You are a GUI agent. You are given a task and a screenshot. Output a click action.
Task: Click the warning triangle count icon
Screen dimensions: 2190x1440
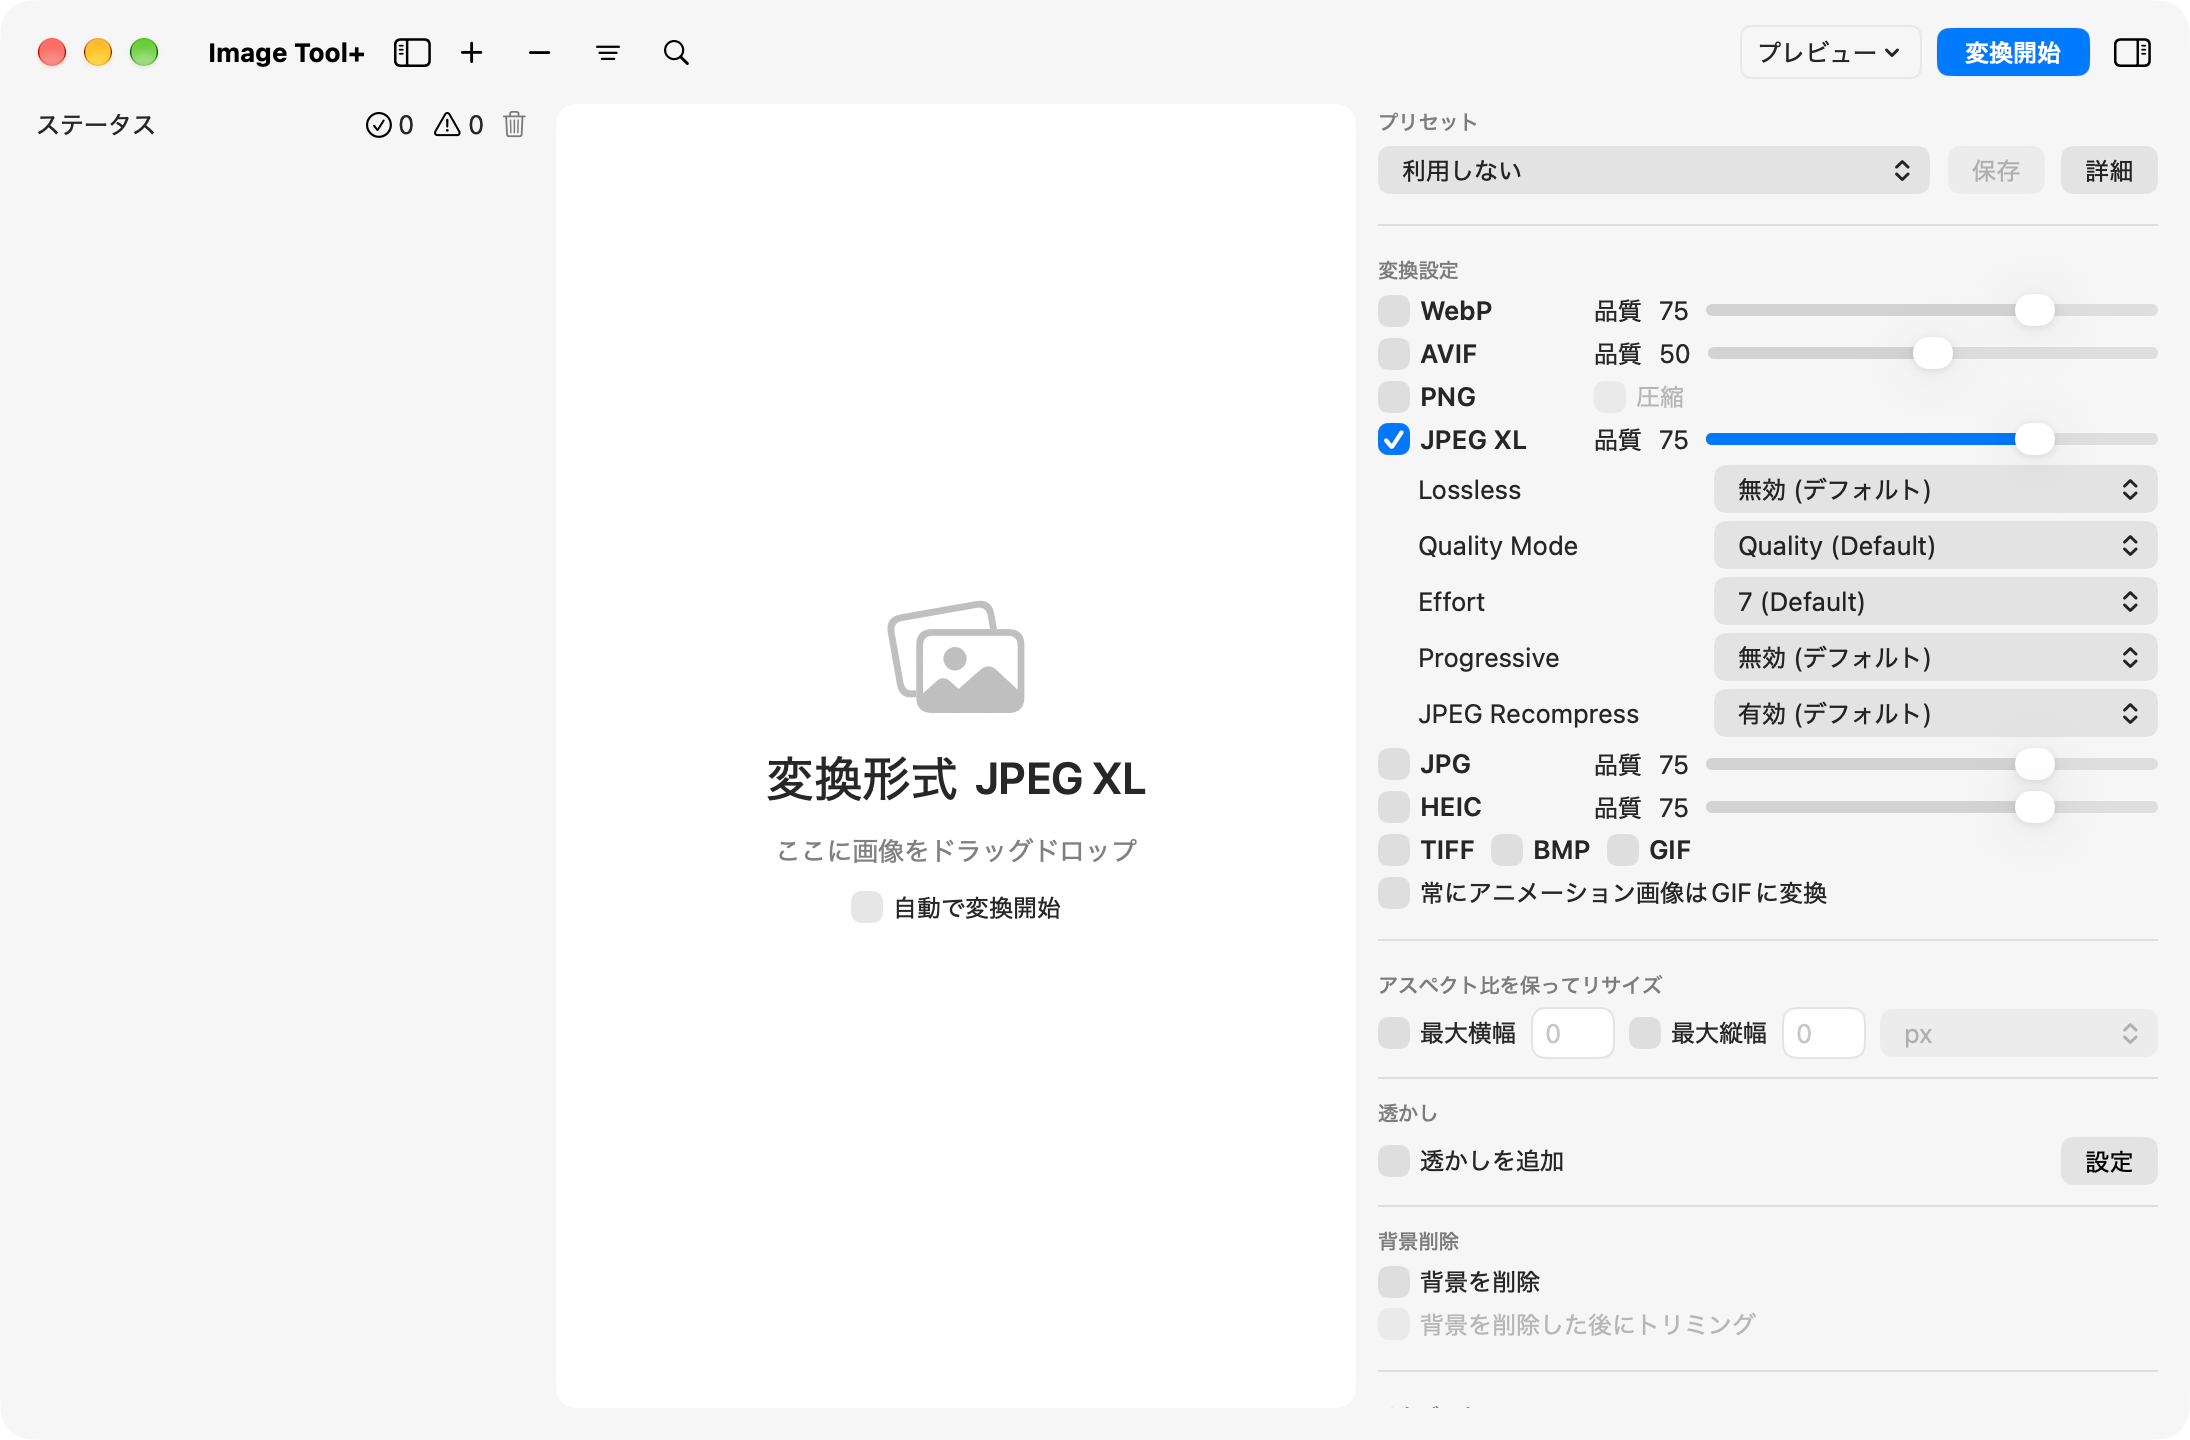(x=447, y=125)
